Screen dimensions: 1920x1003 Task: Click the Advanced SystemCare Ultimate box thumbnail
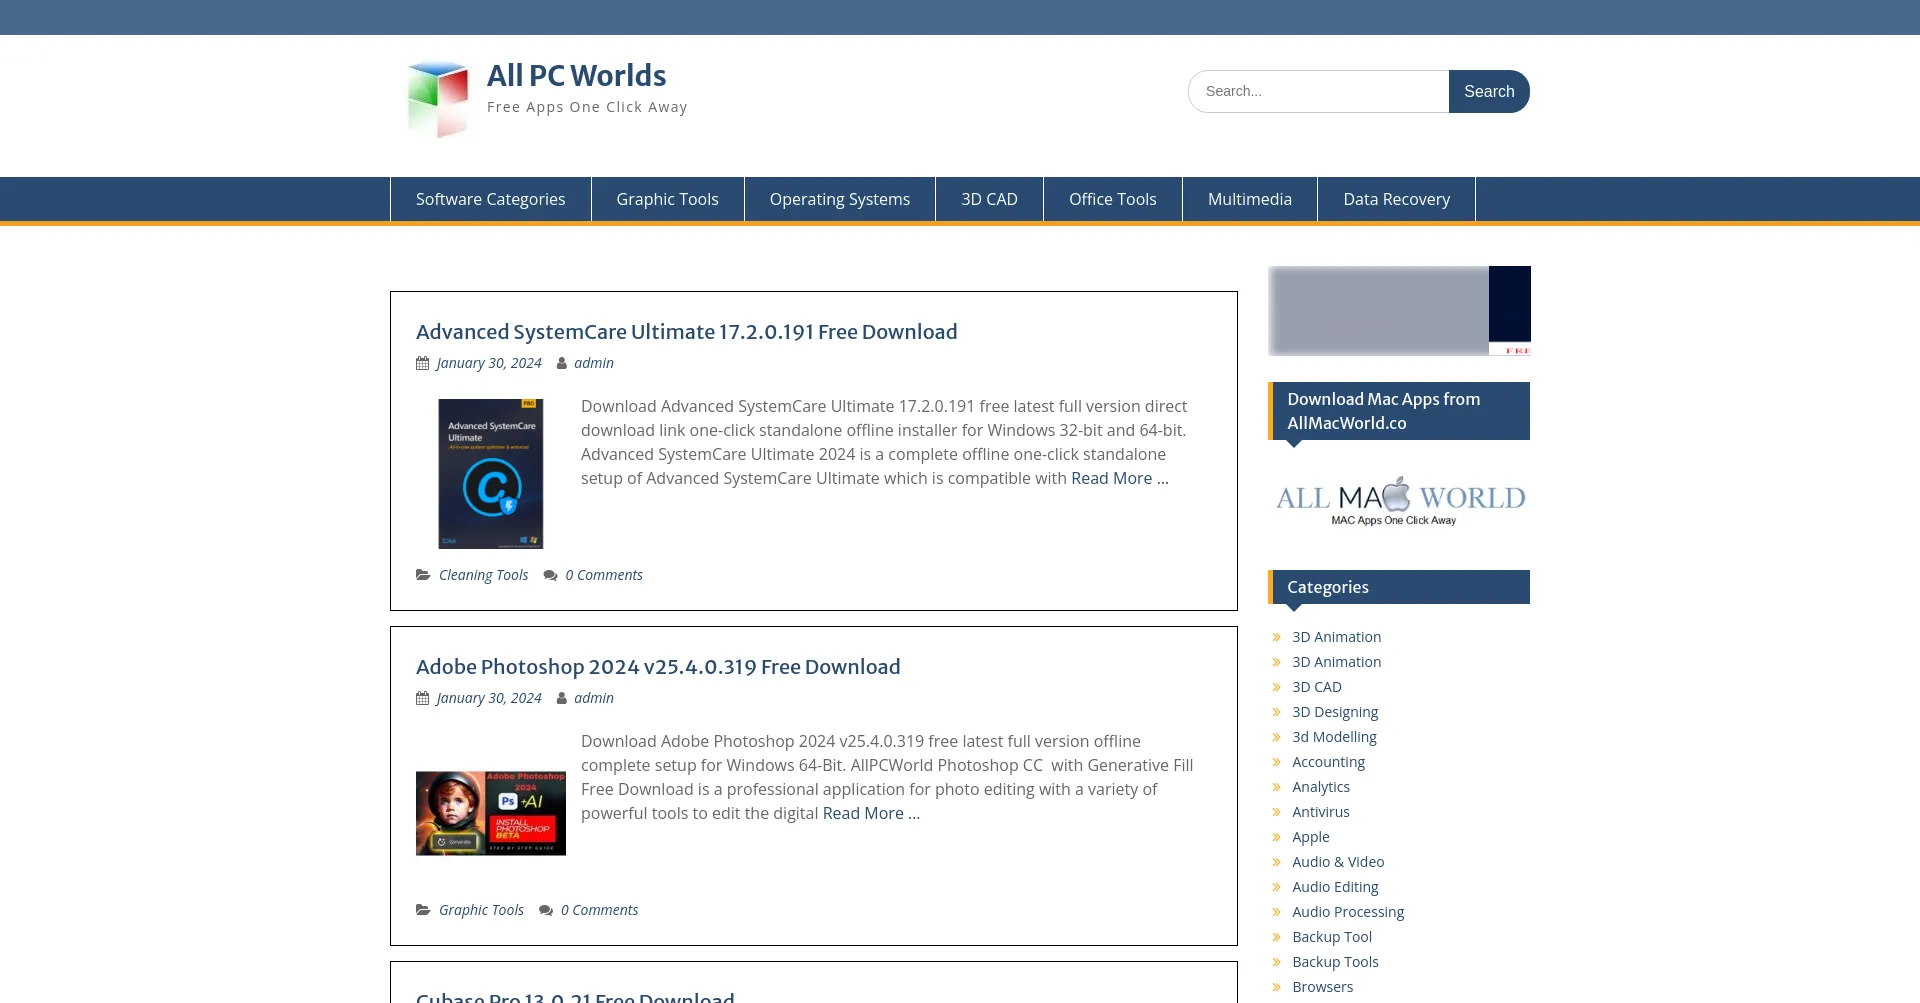(x=490, y=474)
